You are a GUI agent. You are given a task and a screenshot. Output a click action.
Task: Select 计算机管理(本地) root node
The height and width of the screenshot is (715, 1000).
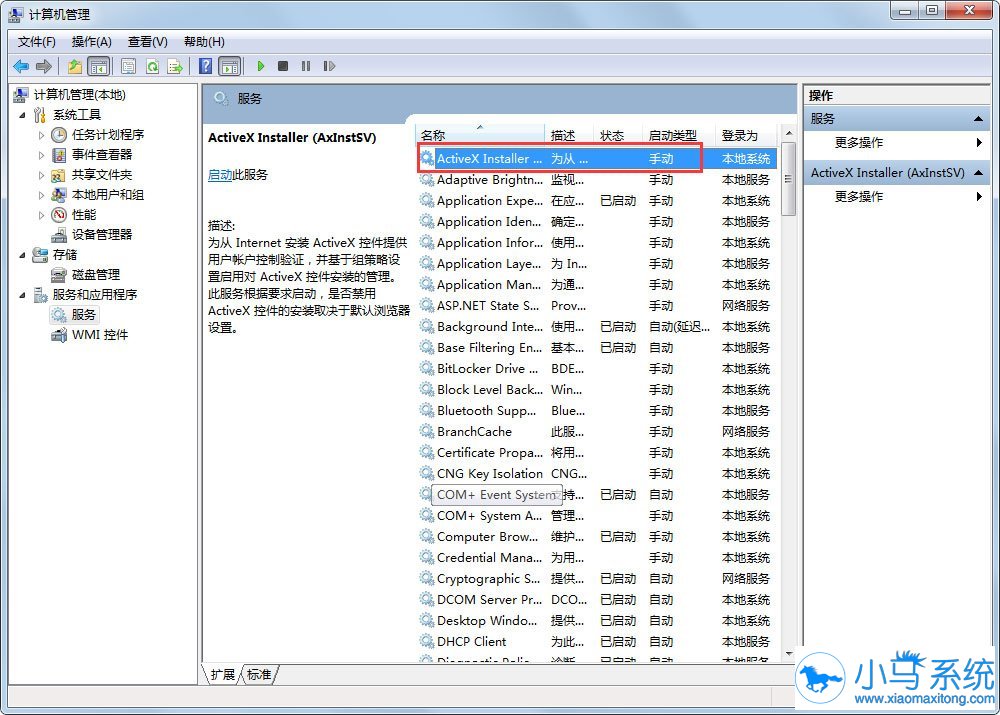pyautogui.click(x=80, y=95)
